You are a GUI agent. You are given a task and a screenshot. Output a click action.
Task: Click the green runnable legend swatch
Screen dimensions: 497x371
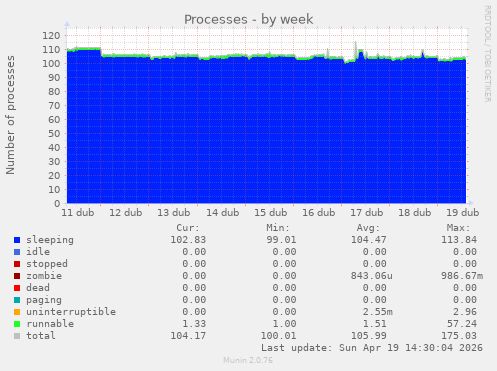tap(17, 324)
